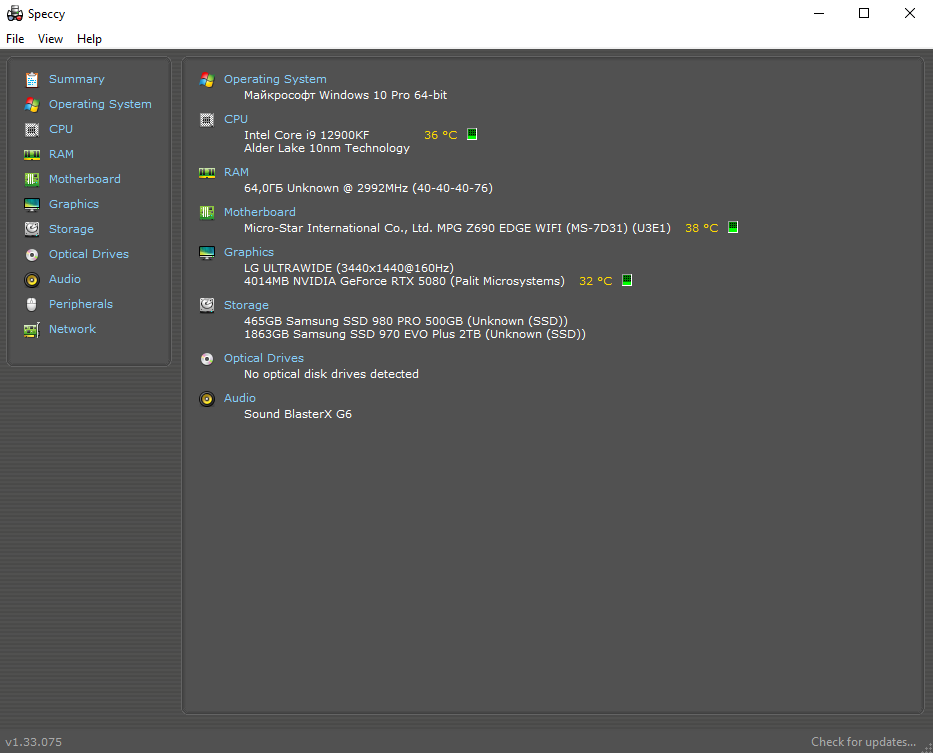
Task: Open the File menu
Action: [15, 39]
